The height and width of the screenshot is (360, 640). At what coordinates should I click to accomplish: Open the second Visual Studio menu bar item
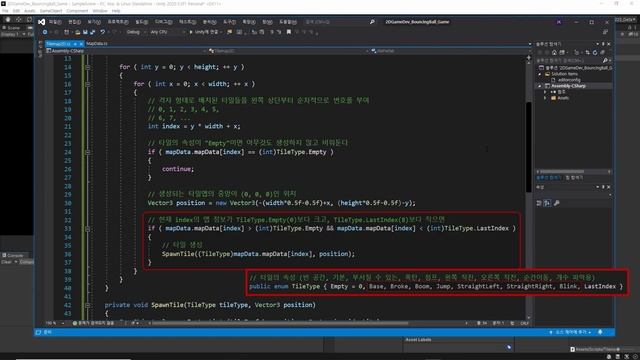click(74, 22)
